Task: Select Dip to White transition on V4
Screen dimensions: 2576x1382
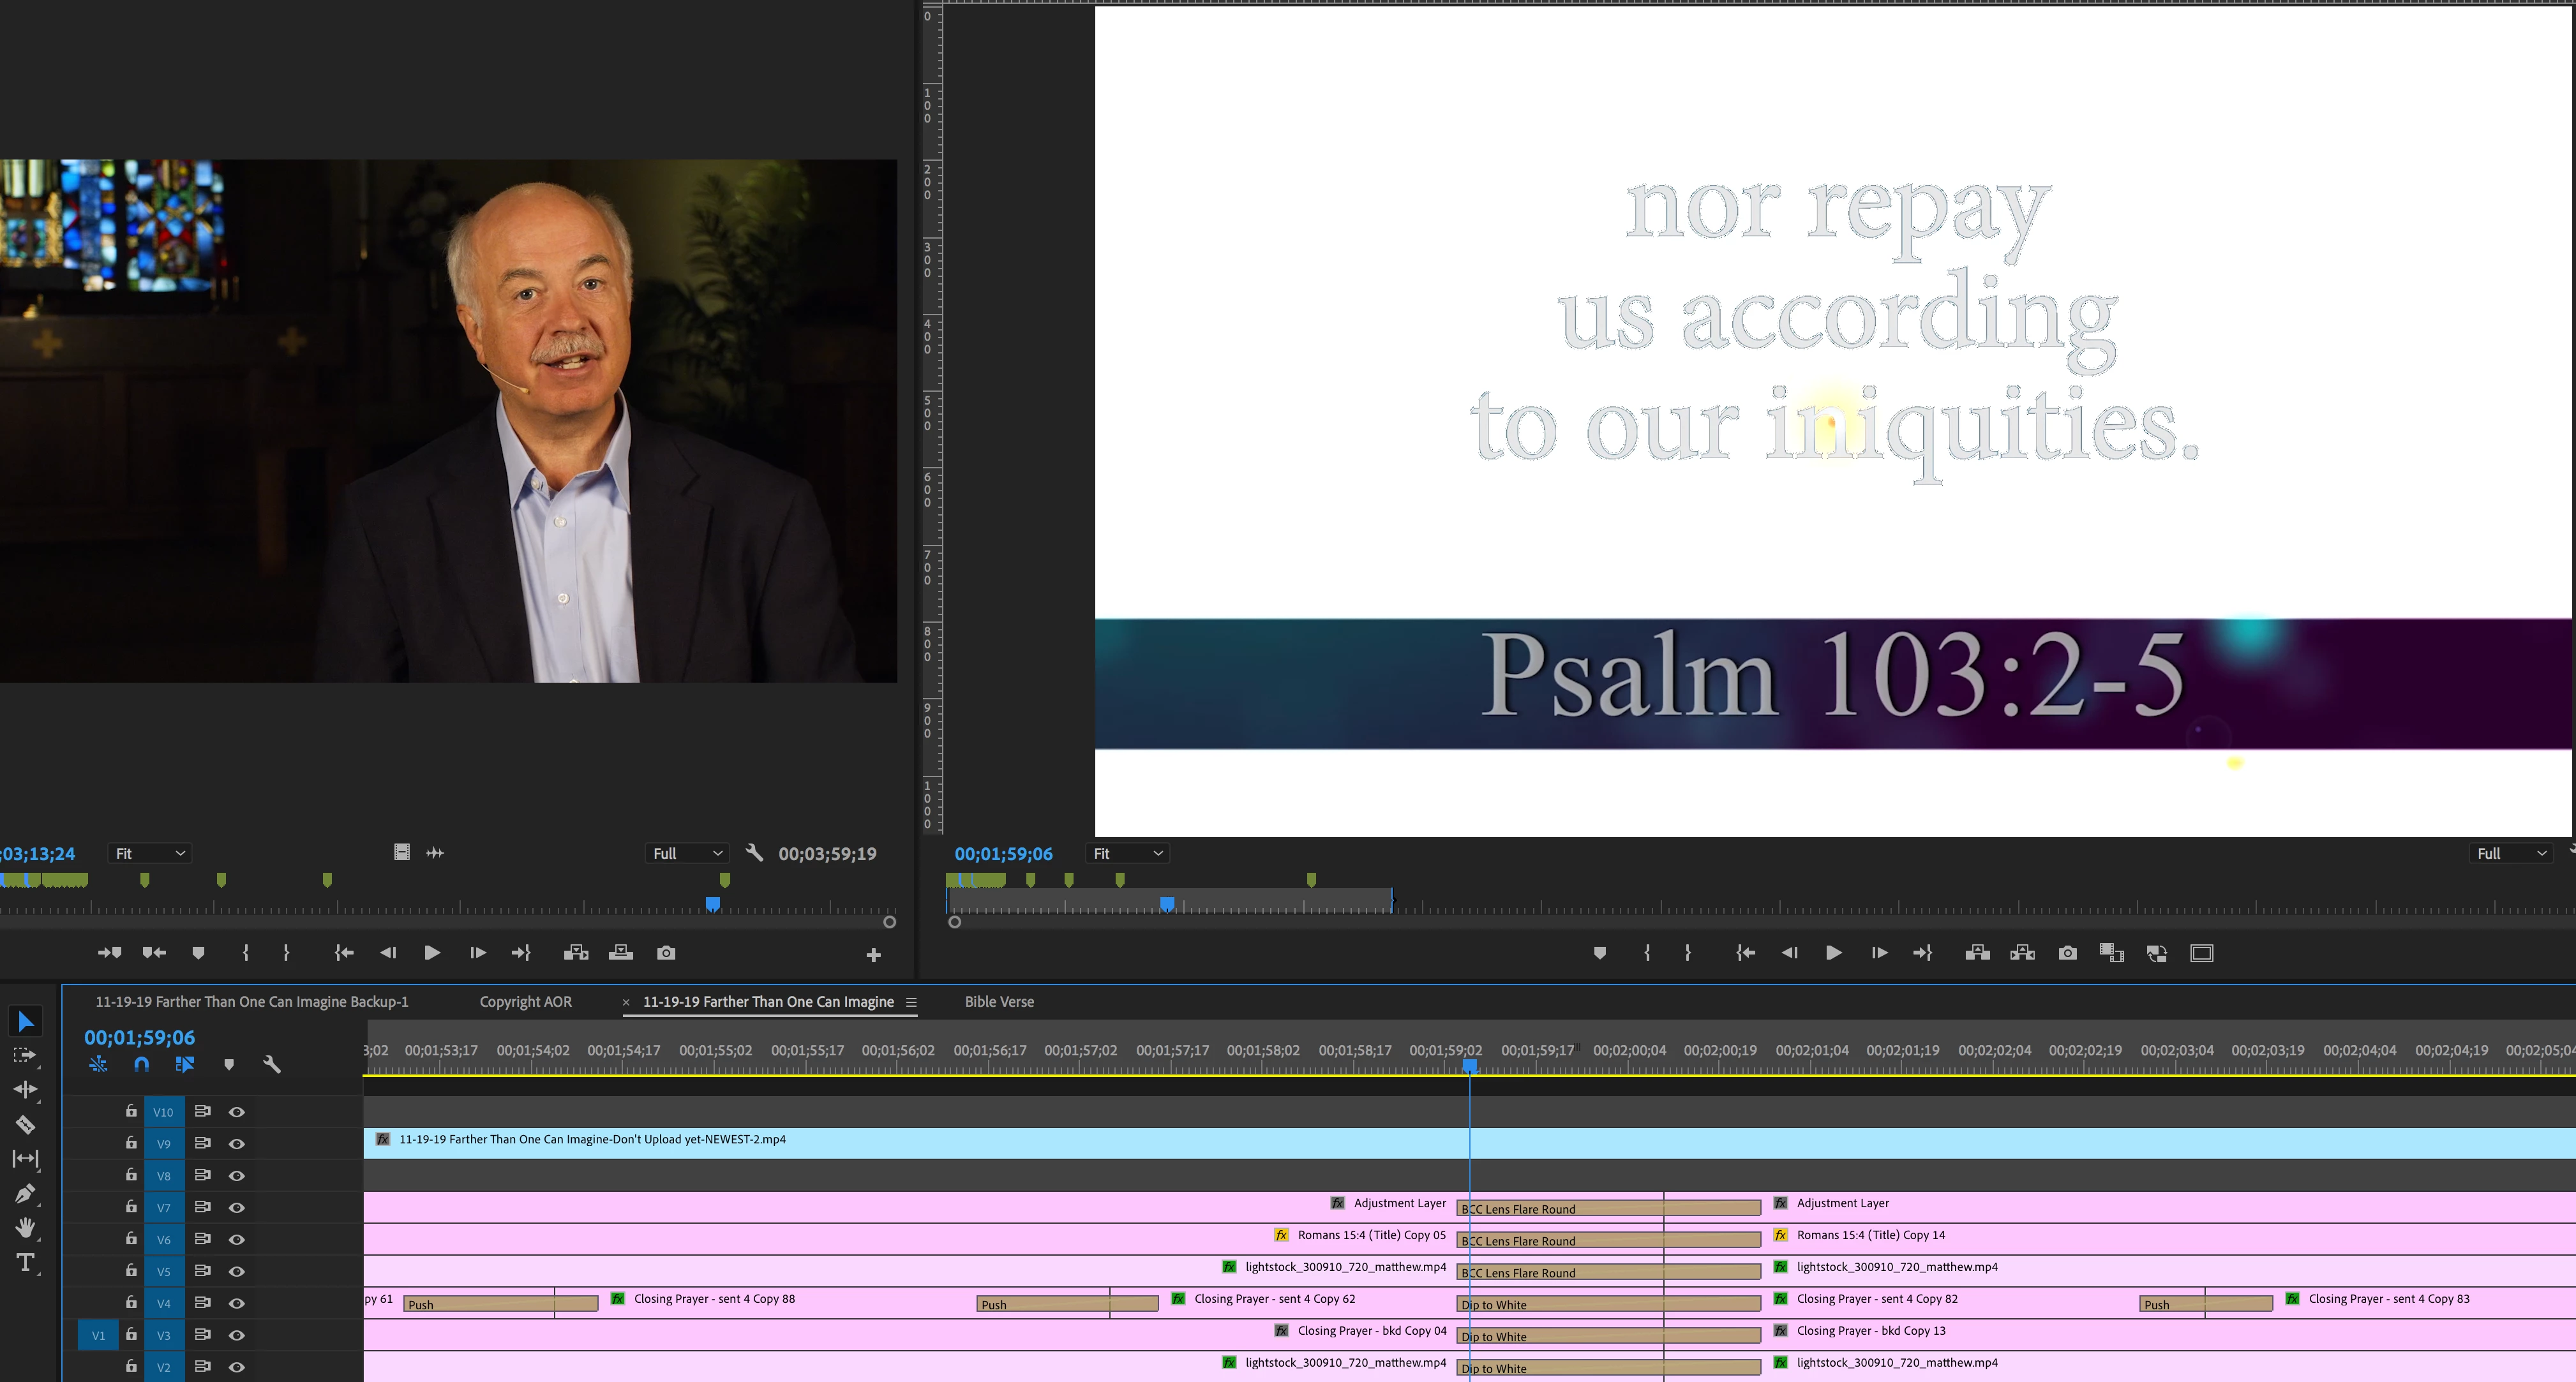Action: pos(1560,1304)
